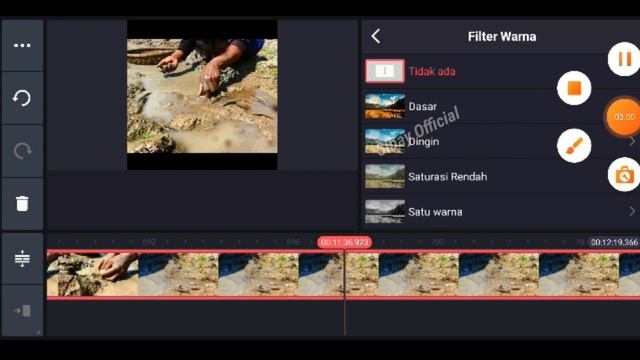Screen dimensions: 640x360
Task: Undo the last edit
Action: tap(22, 98)
